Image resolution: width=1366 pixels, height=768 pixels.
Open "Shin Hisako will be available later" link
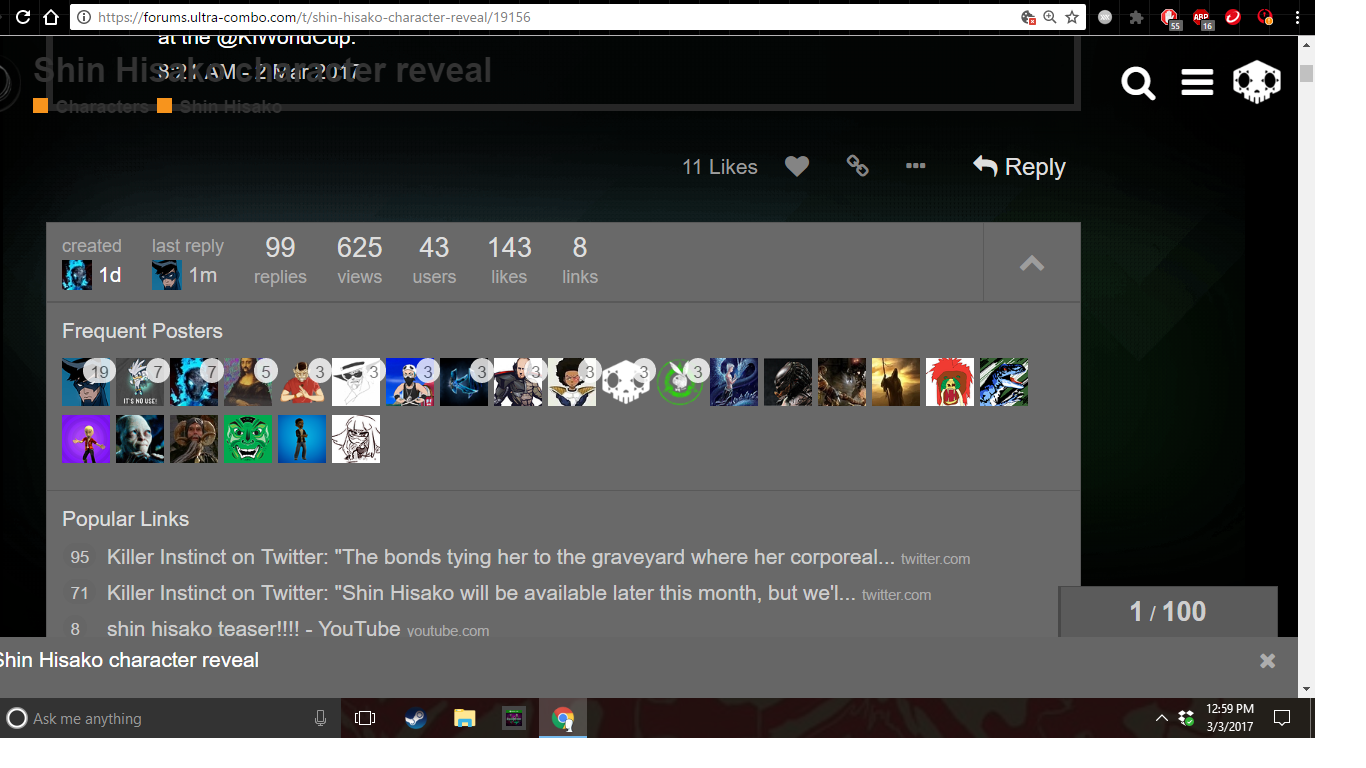click(481, 593)
